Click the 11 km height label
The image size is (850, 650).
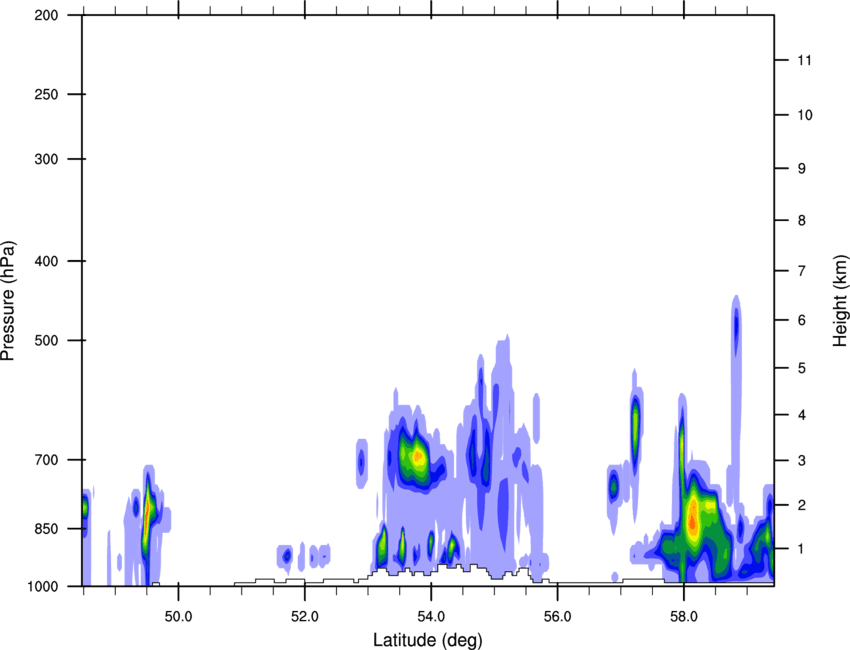pos(804,60)
